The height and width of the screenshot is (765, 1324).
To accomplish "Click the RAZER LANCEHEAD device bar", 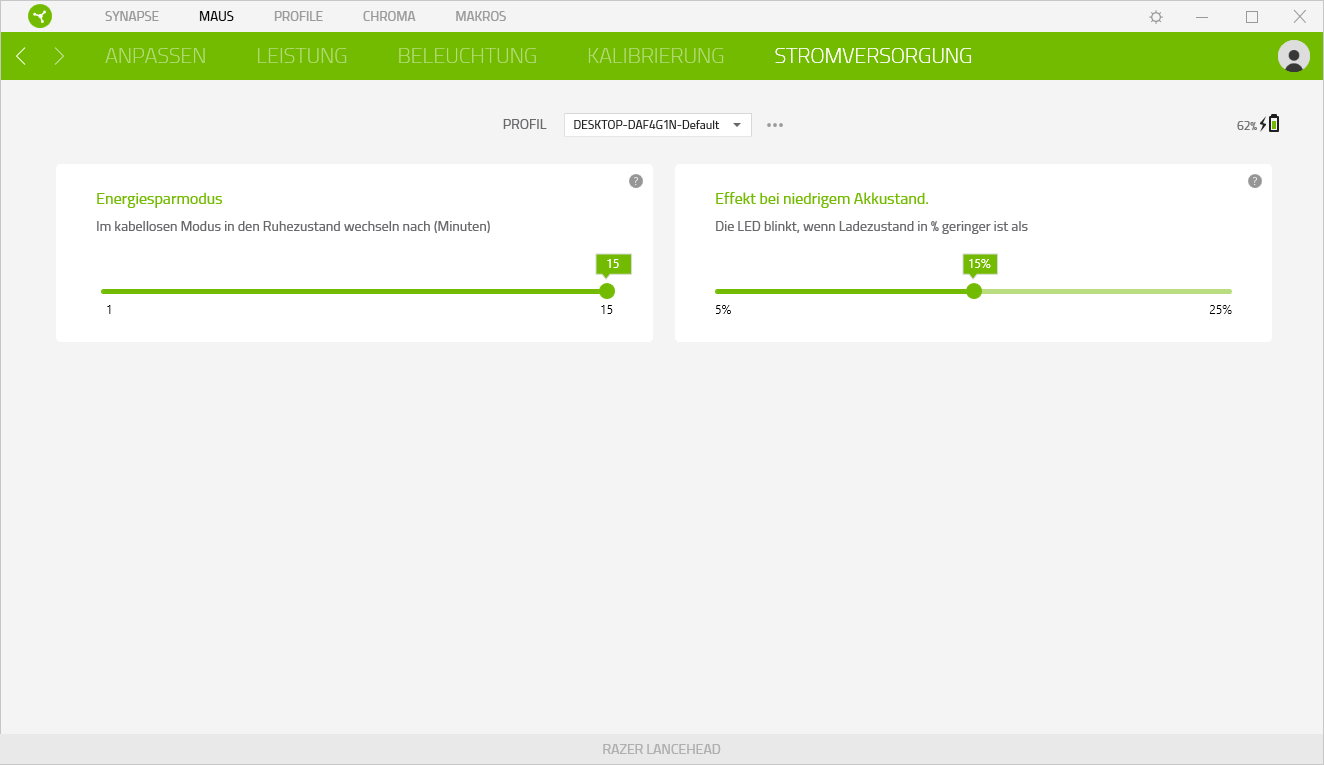I will coord(661,749).
